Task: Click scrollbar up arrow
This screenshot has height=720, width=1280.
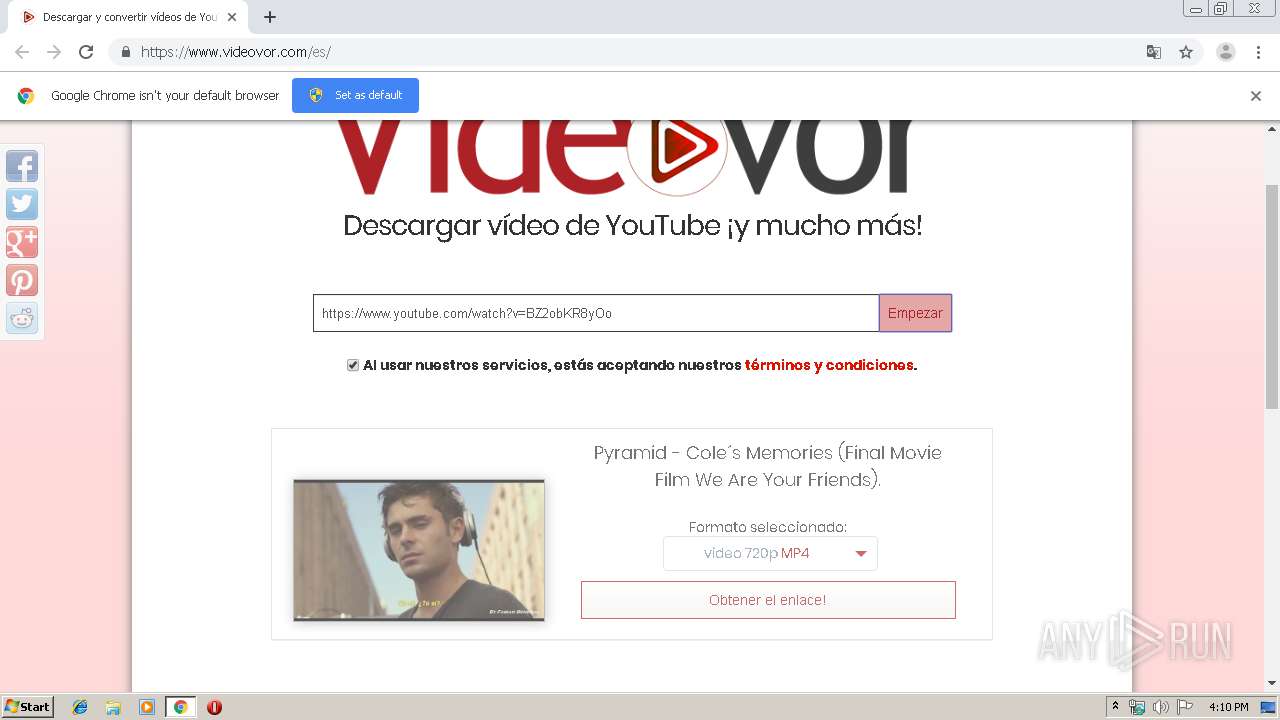Action: [1272, 129]
